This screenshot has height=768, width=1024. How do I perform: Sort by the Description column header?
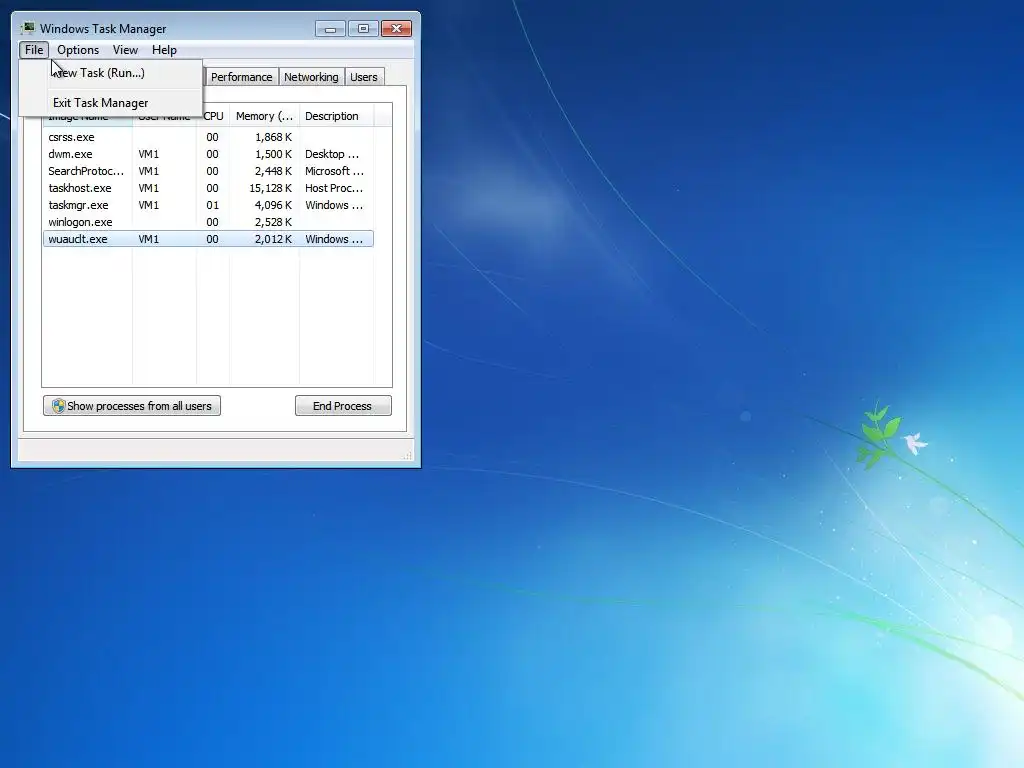[336, 116]
